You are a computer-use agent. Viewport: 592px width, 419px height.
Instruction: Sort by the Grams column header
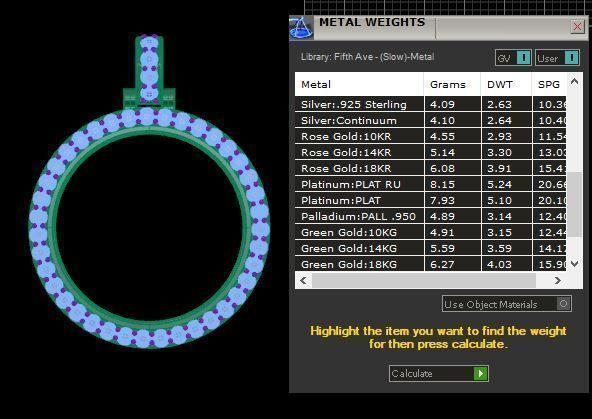[452, 84]
